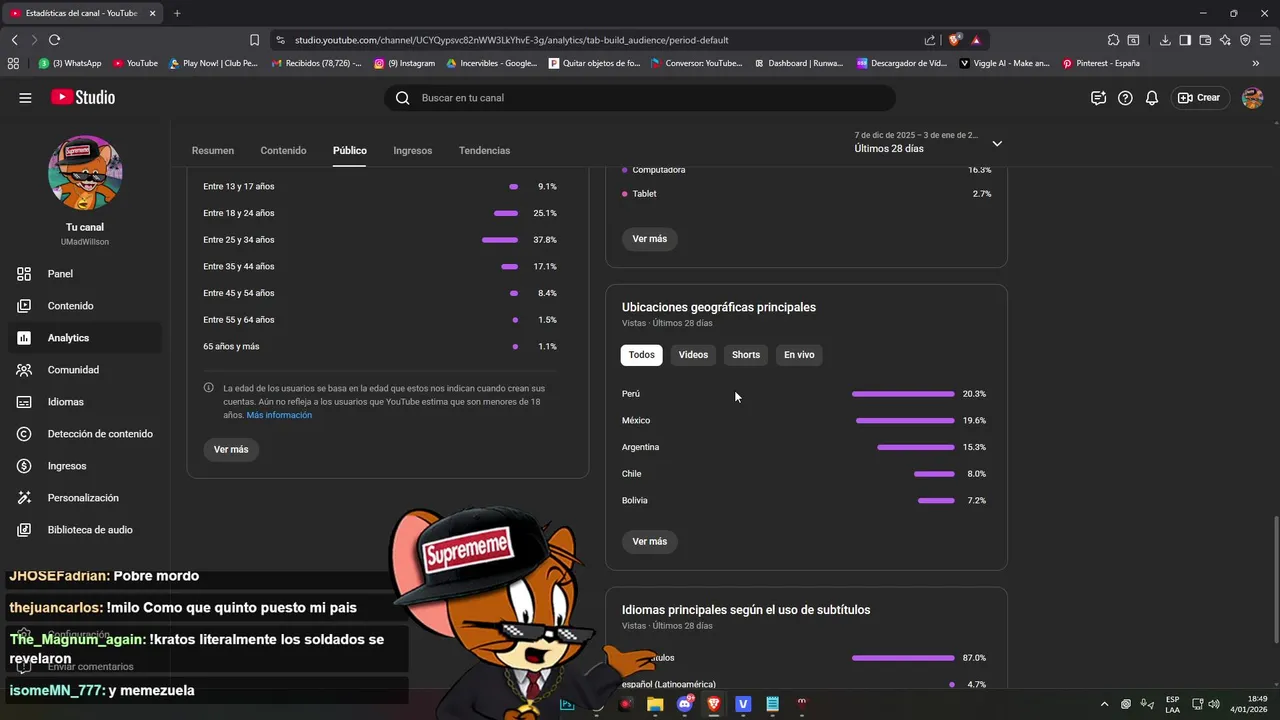Click the YouTube Studio logo
Image resolution: width=1280 pixels, height=720 pixels.
click(x=83, y=97)
